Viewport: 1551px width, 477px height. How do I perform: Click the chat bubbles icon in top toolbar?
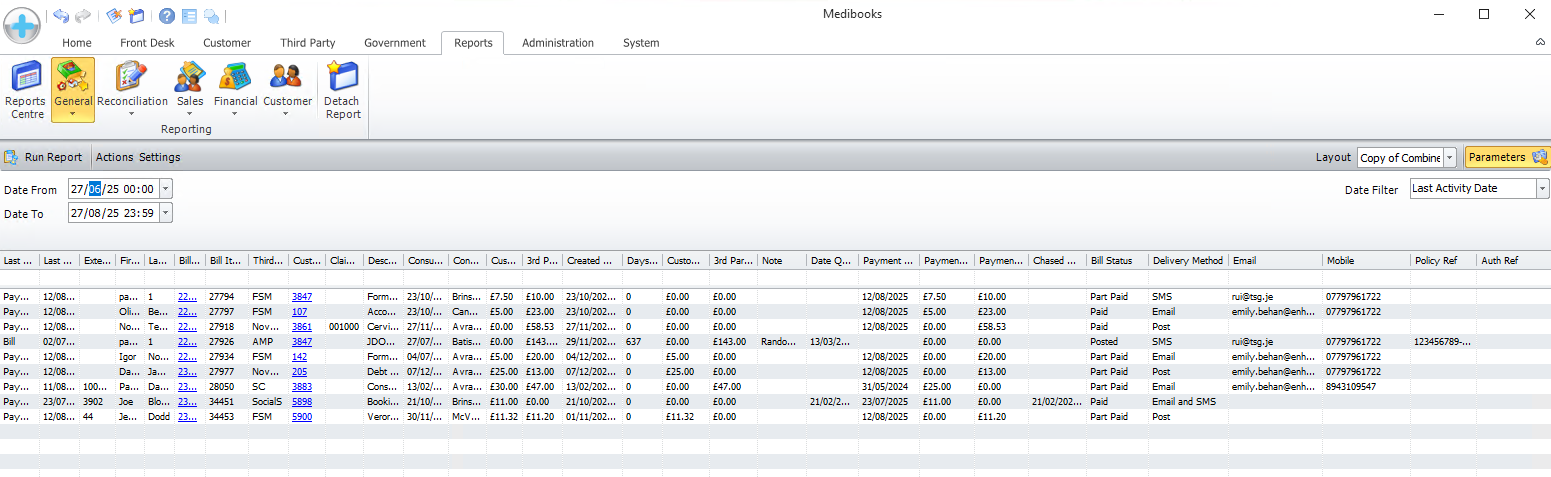click(211, 16)
